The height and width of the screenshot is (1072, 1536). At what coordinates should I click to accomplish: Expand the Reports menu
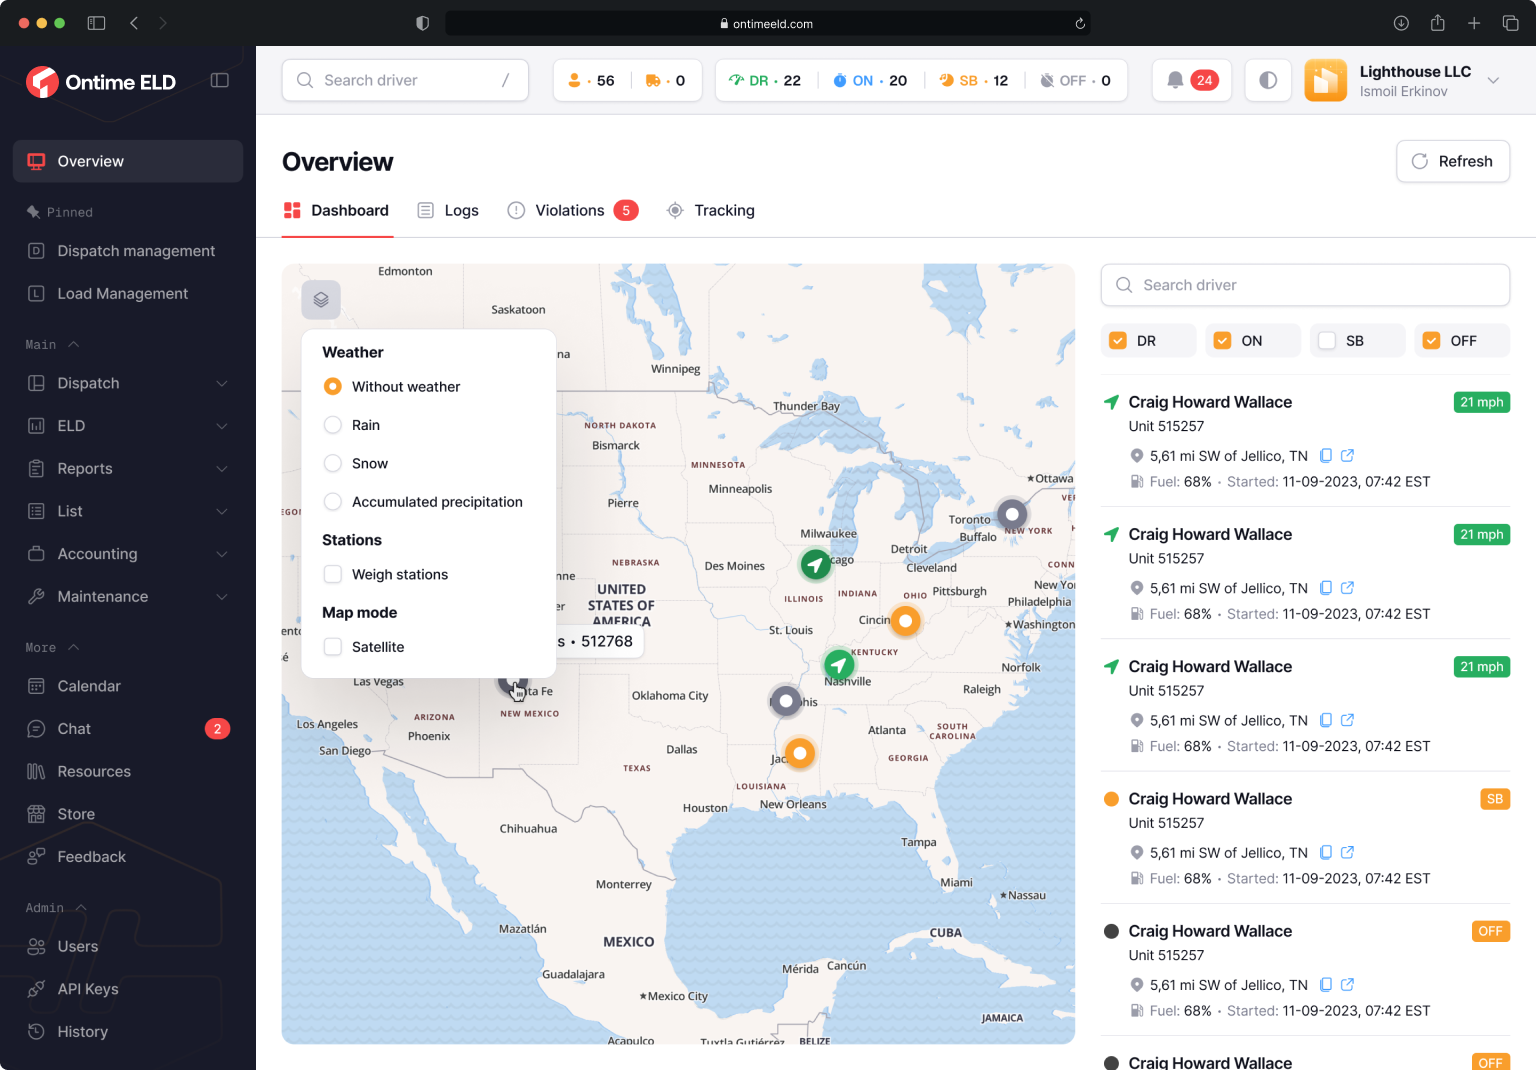(x=128, y=468)
